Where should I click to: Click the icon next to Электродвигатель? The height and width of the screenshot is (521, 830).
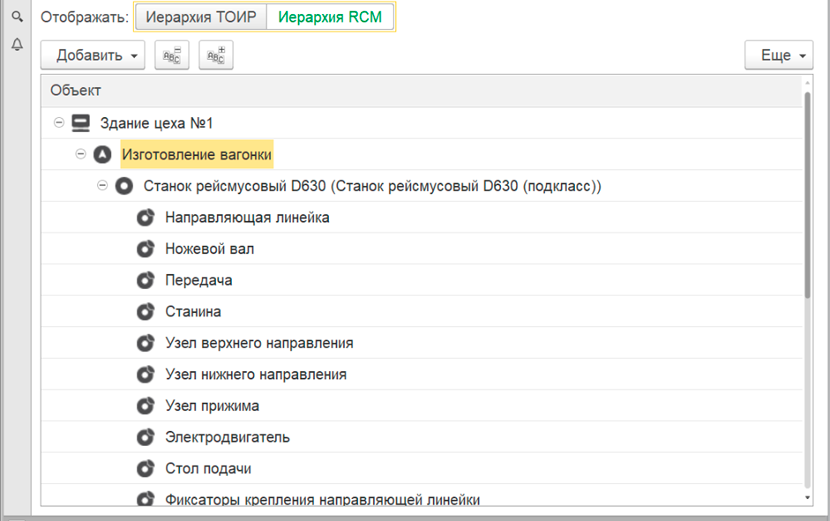146,437
